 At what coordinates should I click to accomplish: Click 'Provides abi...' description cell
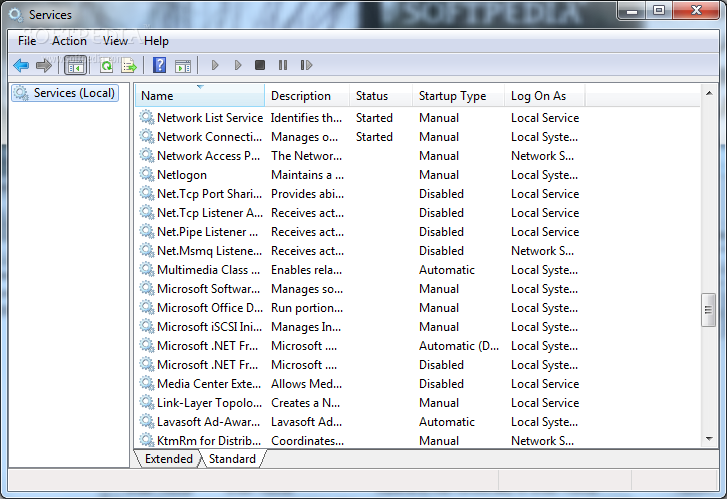click(x=307, y=194)
